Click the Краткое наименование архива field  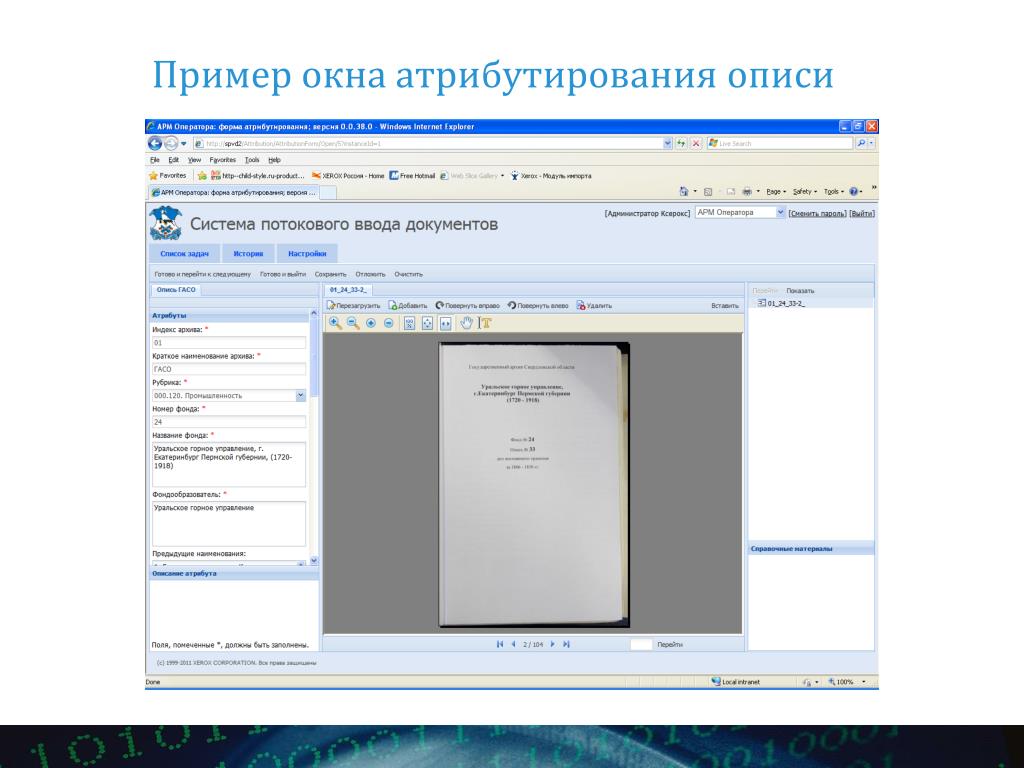tap(229, 369)
